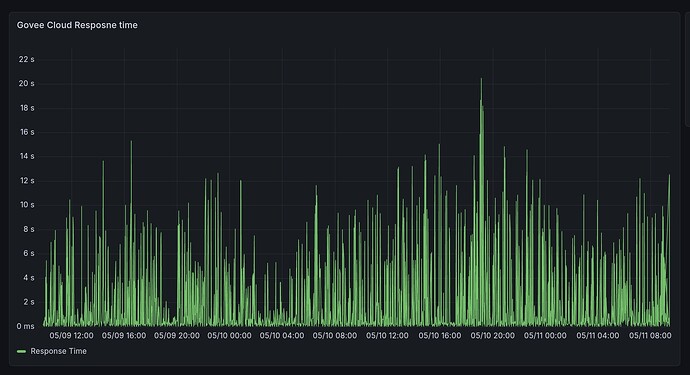Click the green Response Time legend color swatch
Viewport: 690px width, 375px height.
pos(21,351)
